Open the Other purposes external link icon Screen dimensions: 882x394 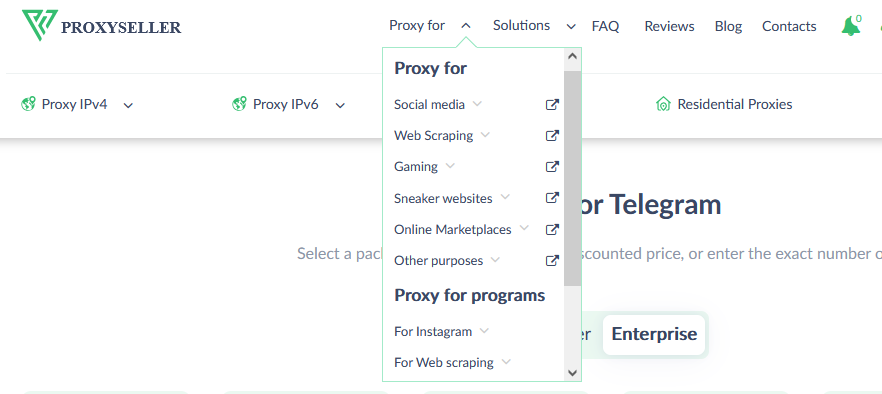click(552, 260)
